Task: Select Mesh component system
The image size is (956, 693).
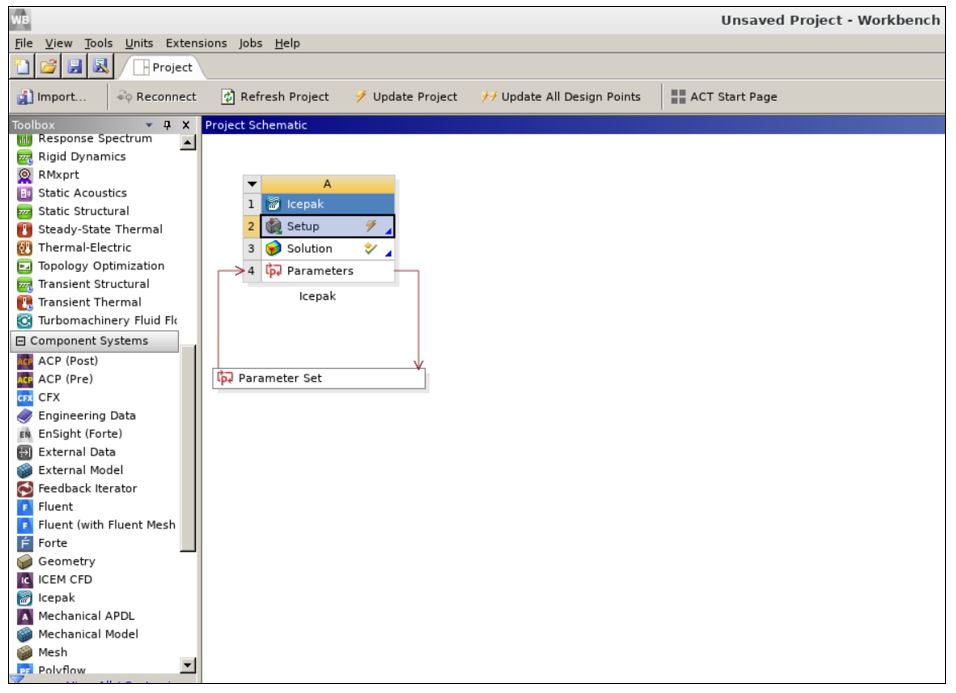Action: [52, 653]
